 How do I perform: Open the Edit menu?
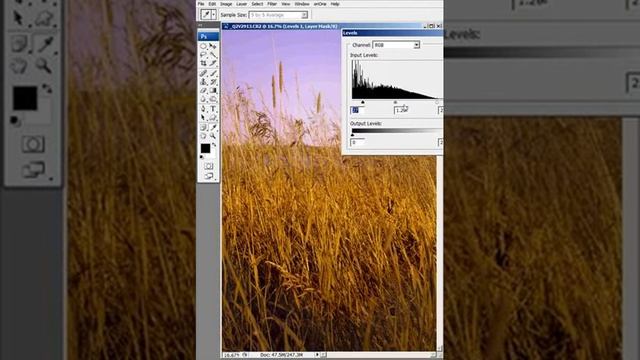tap(212, 4)
